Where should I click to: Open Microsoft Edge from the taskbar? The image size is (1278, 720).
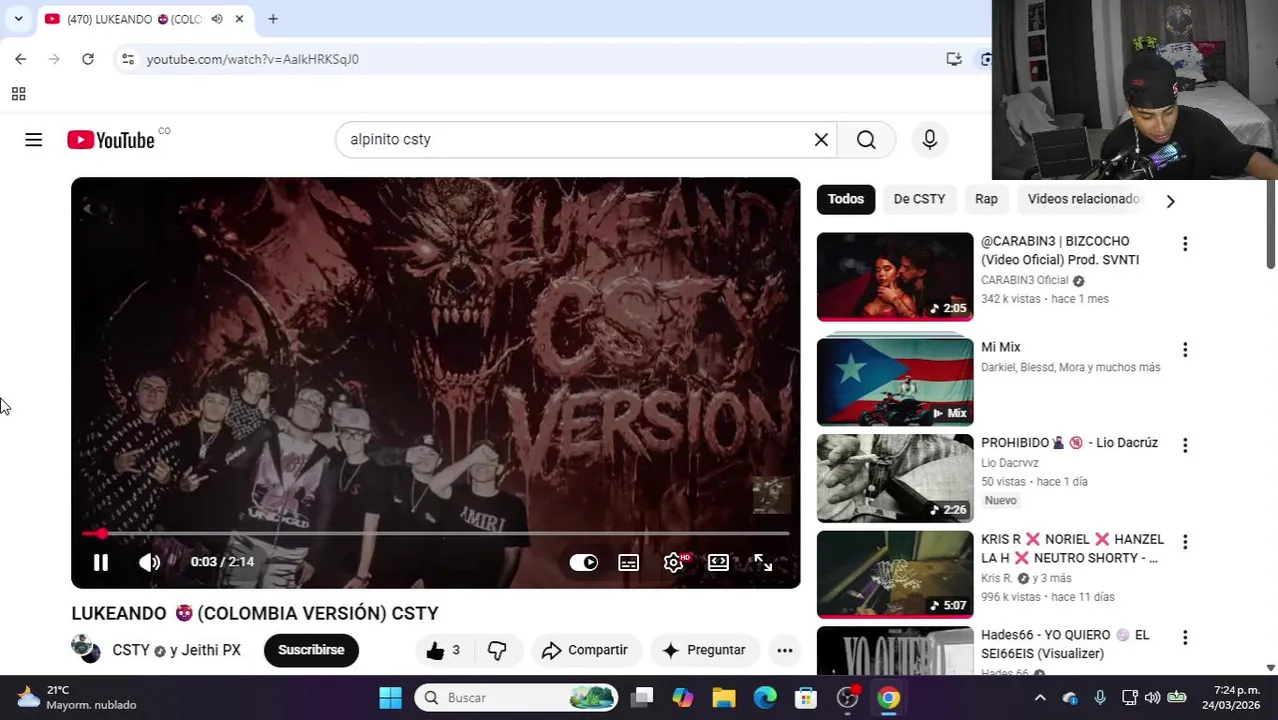coord(765,698)
